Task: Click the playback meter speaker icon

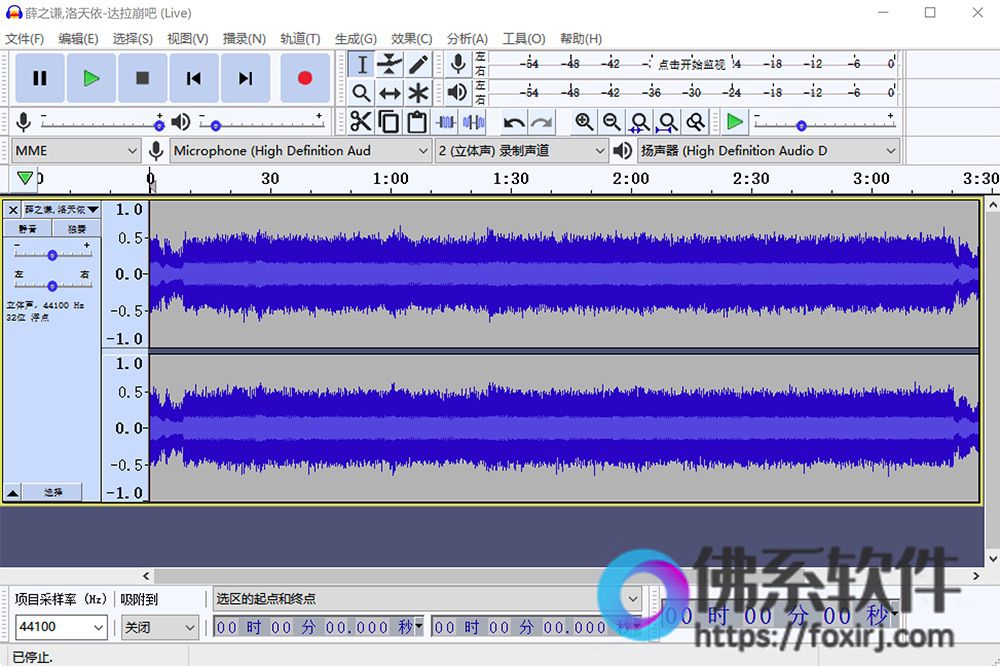Action: click(457, 92)
